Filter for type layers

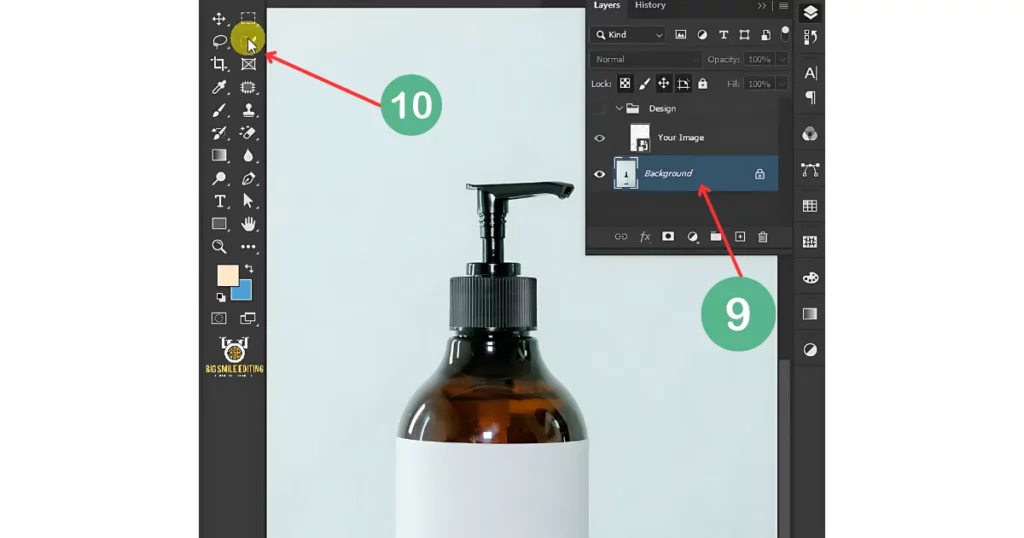point(724,35)
